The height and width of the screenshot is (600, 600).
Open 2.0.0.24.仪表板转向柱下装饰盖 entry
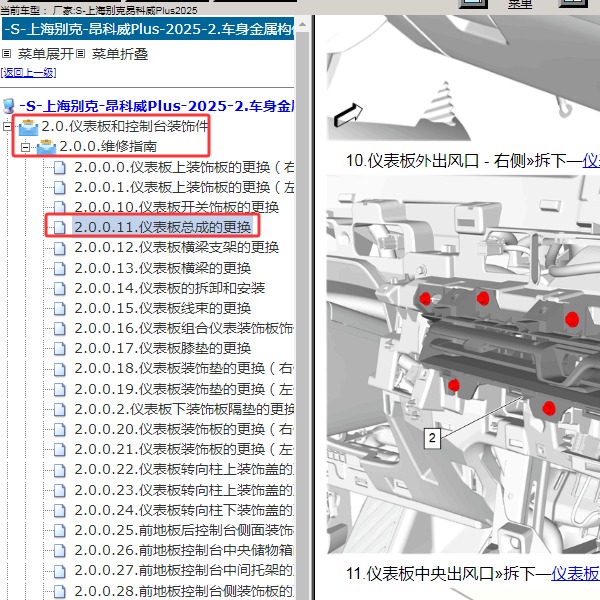click(x=184, y=510)
